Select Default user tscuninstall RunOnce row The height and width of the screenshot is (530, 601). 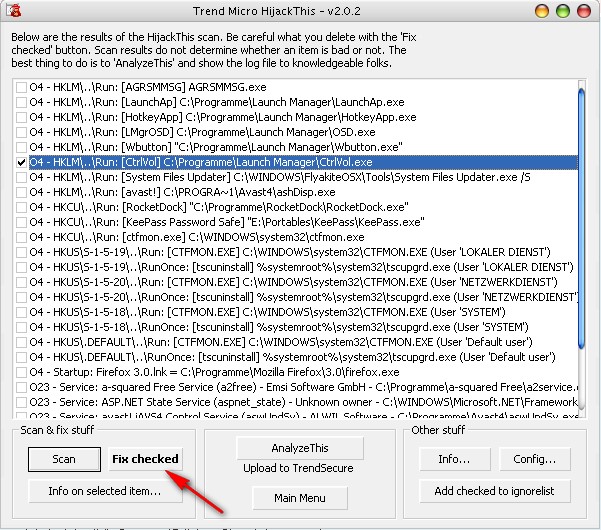tap(292, 358)
